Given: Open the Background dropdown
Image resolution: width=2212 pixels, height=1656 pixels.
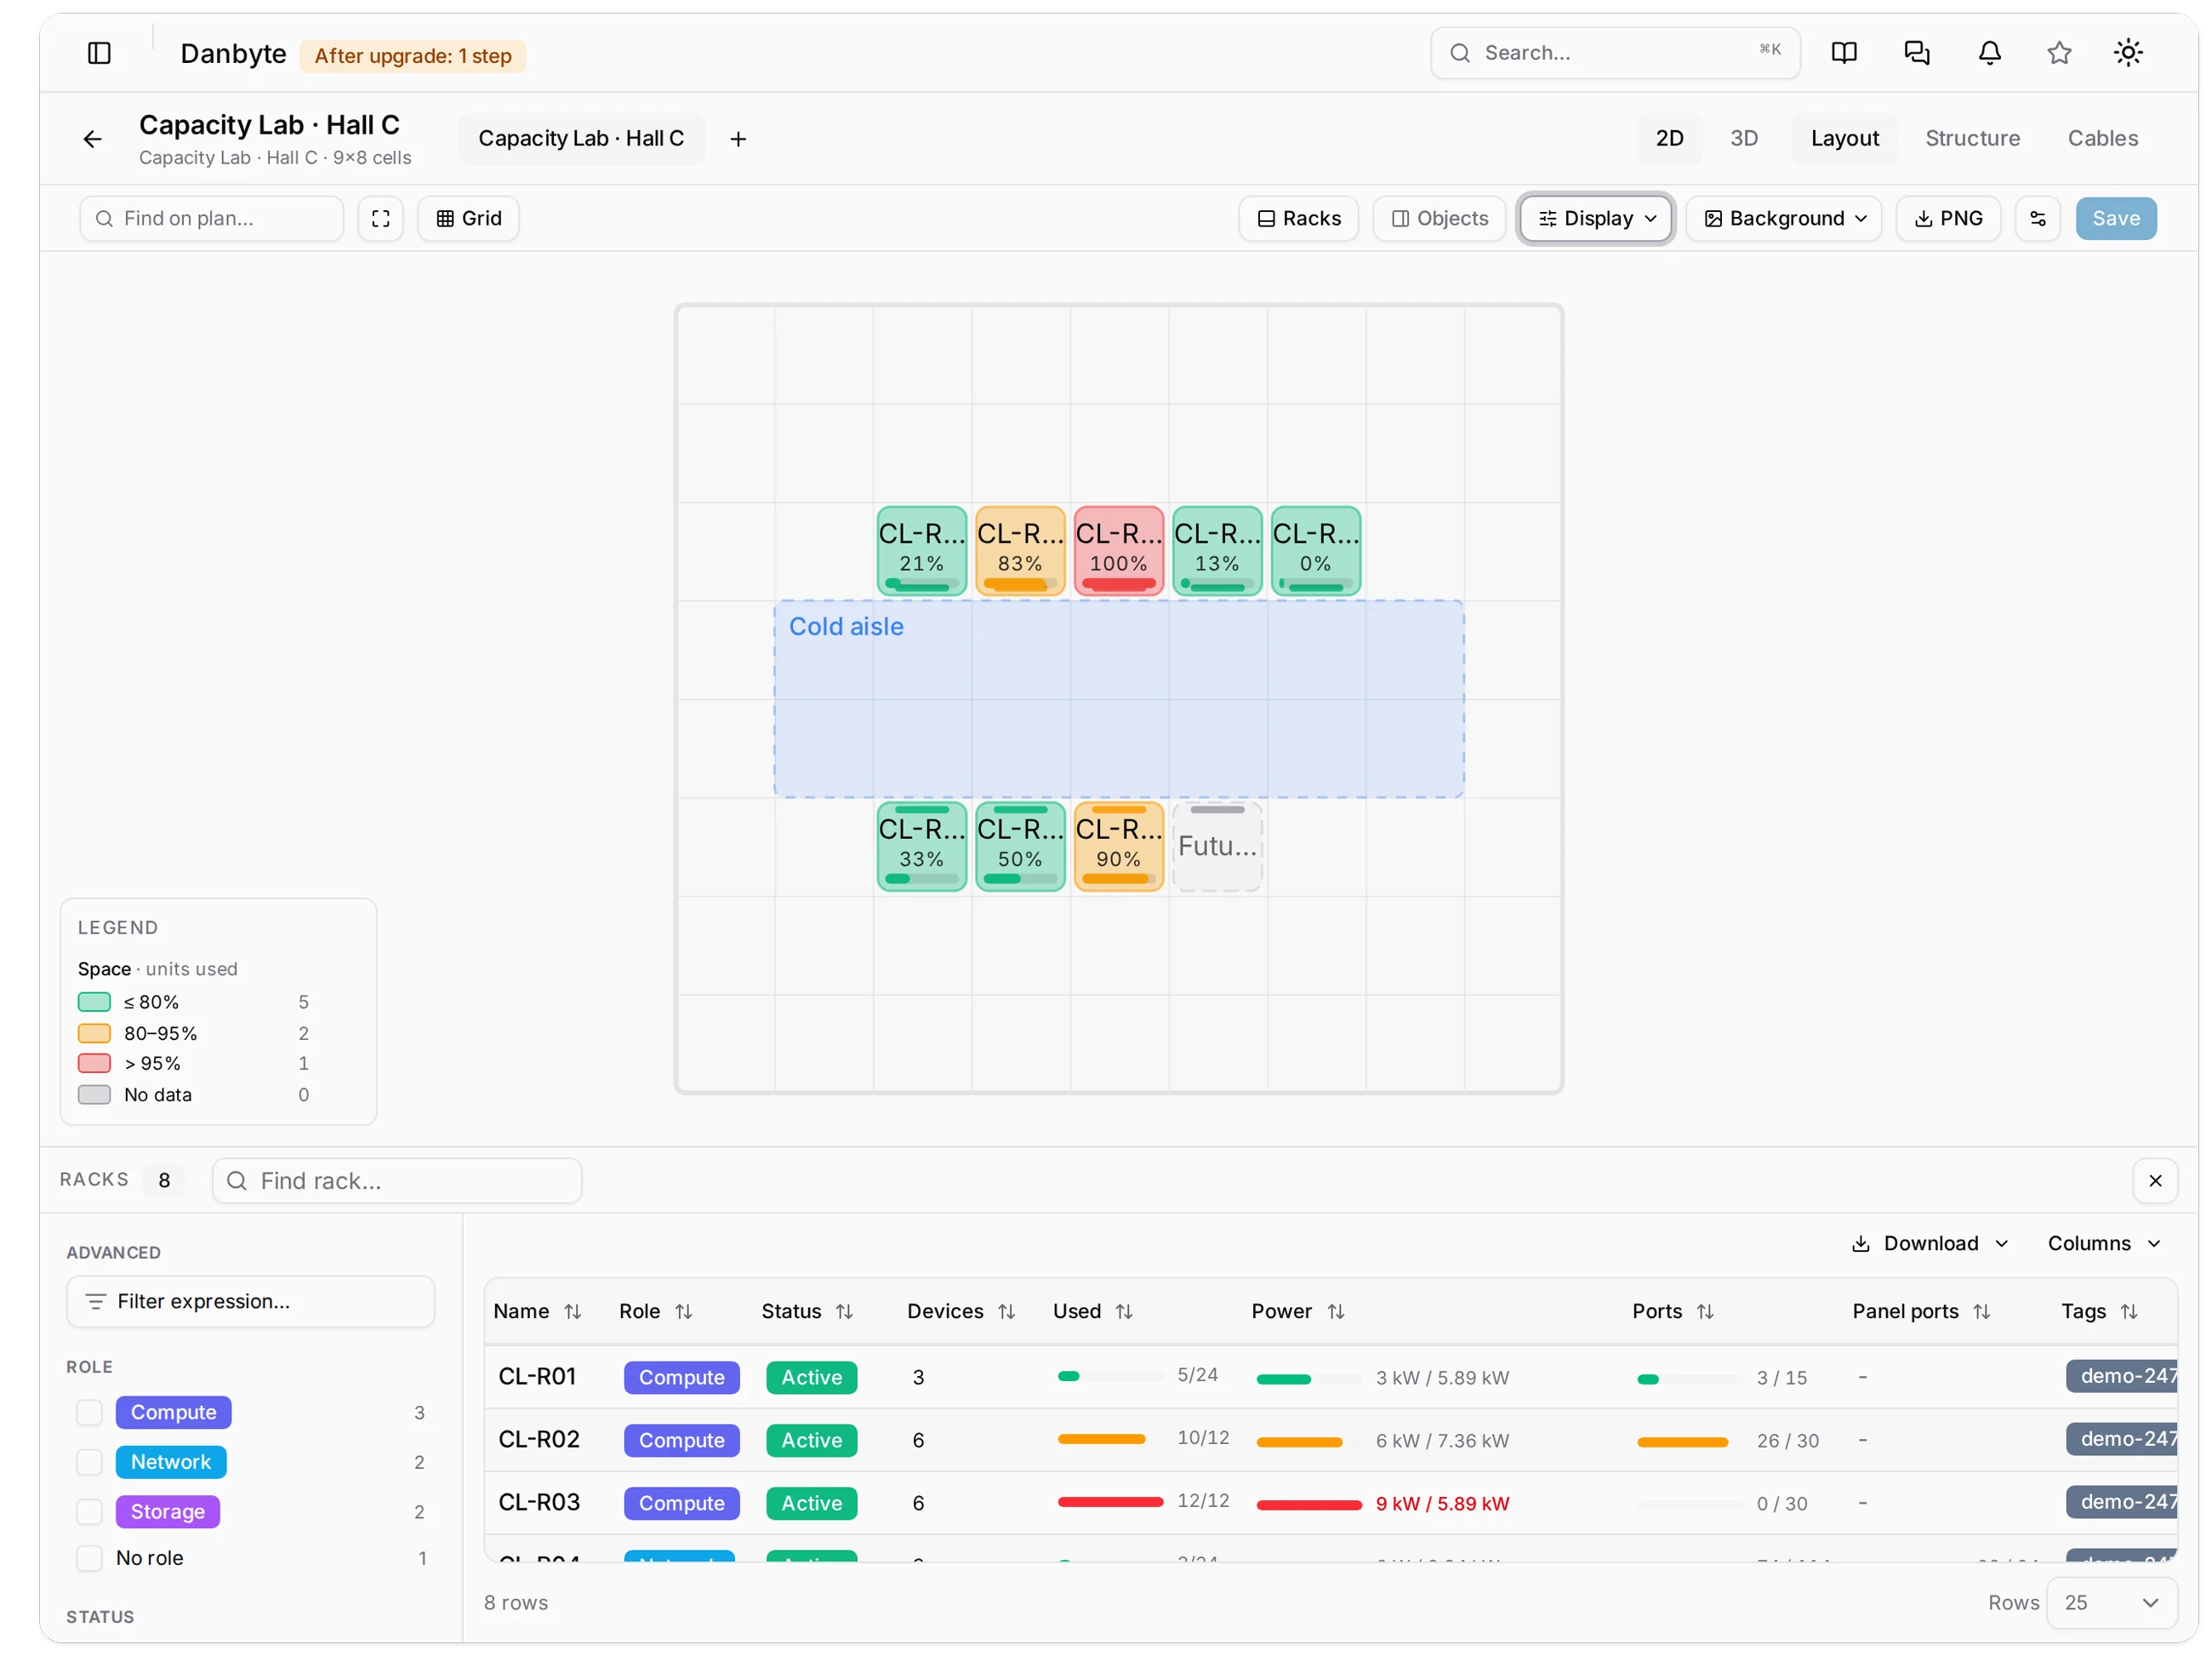Looking at the screenshot, I should (x=1783, y=218).
